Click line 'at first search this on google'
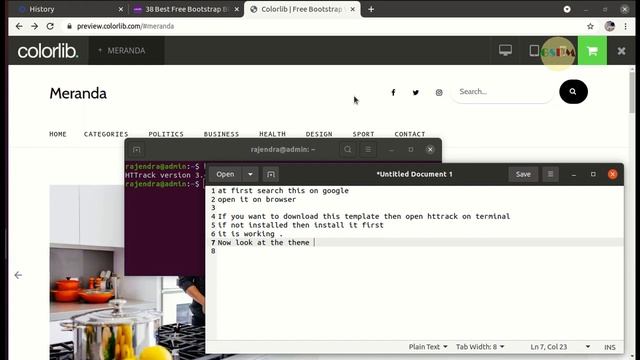 coord(283,191)
